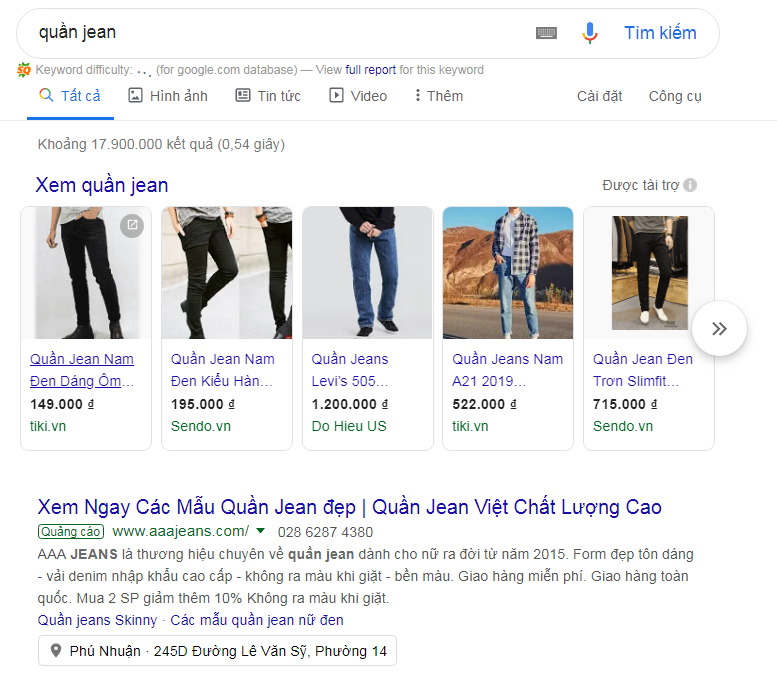The width and height of the screenshot is (777, 692).
Task: Click the on-screen keyboard icon
Action: point(547,33)
